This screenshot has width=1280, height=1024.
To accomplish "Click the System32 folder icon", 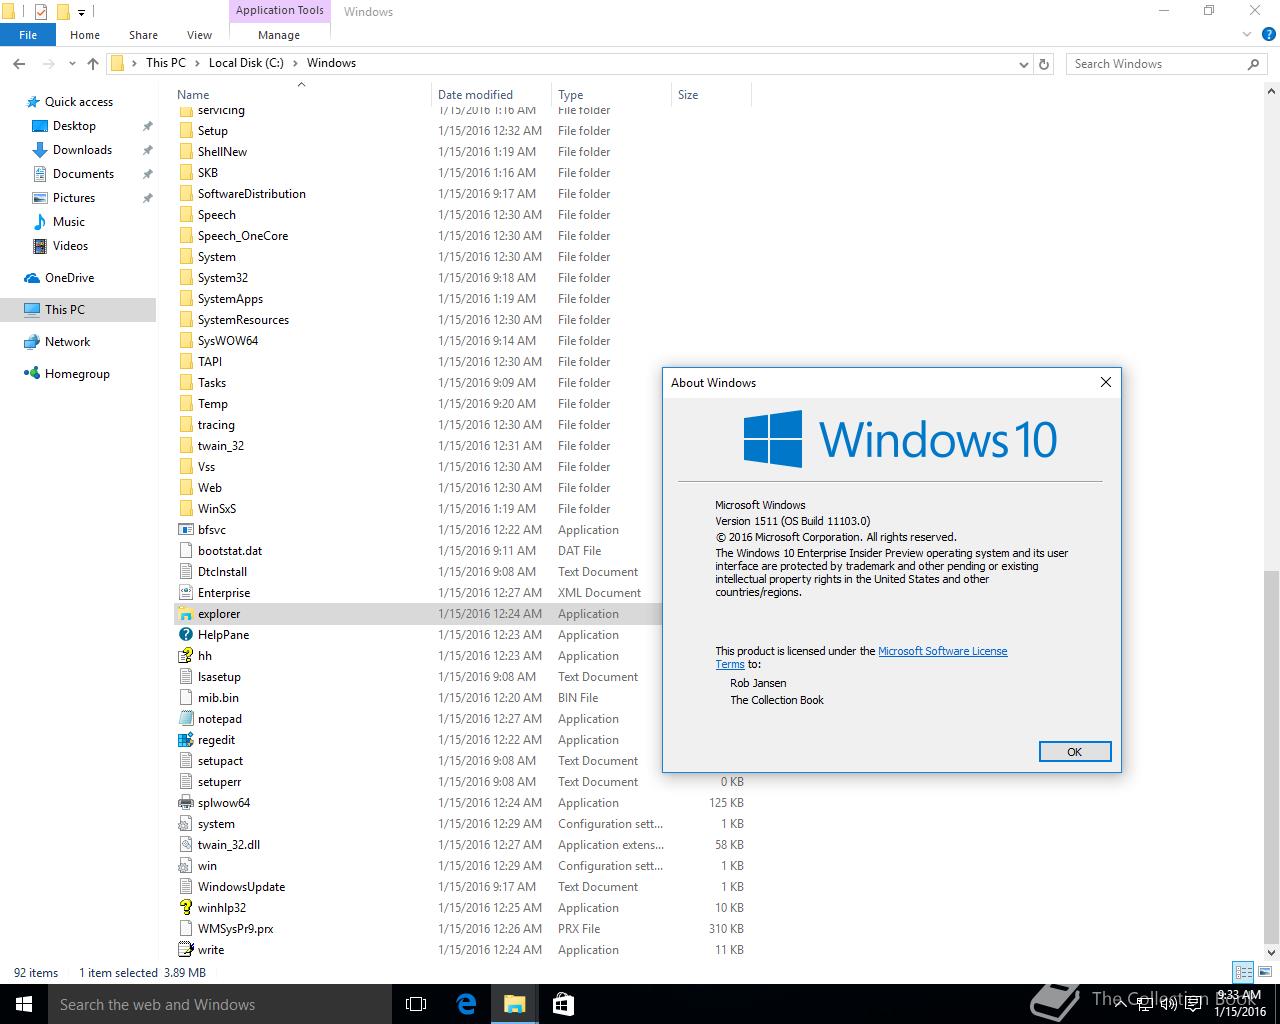I will pos(185,278).
